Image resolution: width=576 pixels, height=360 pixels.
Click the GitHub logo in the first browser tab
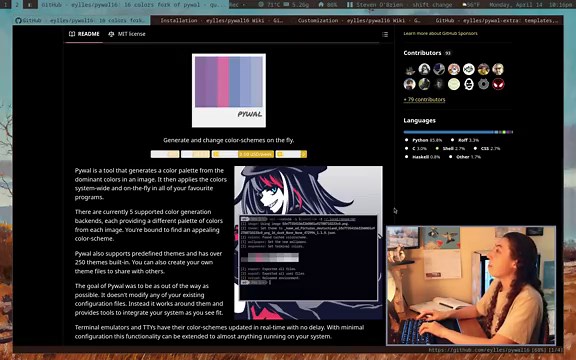18,20
